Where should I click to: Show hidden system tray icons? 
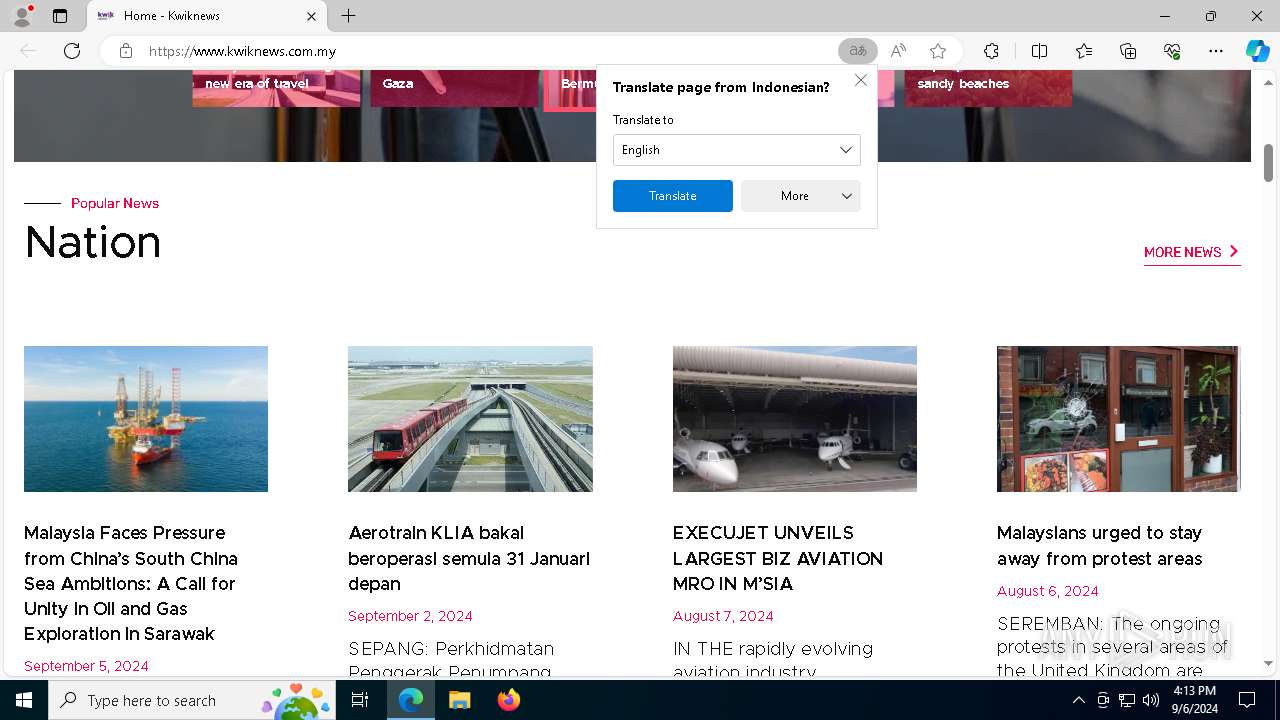click(1078, 700)
